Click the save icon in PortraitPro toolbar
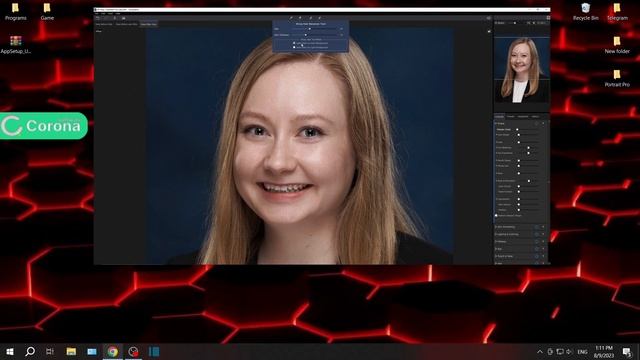 coord(123,18)
